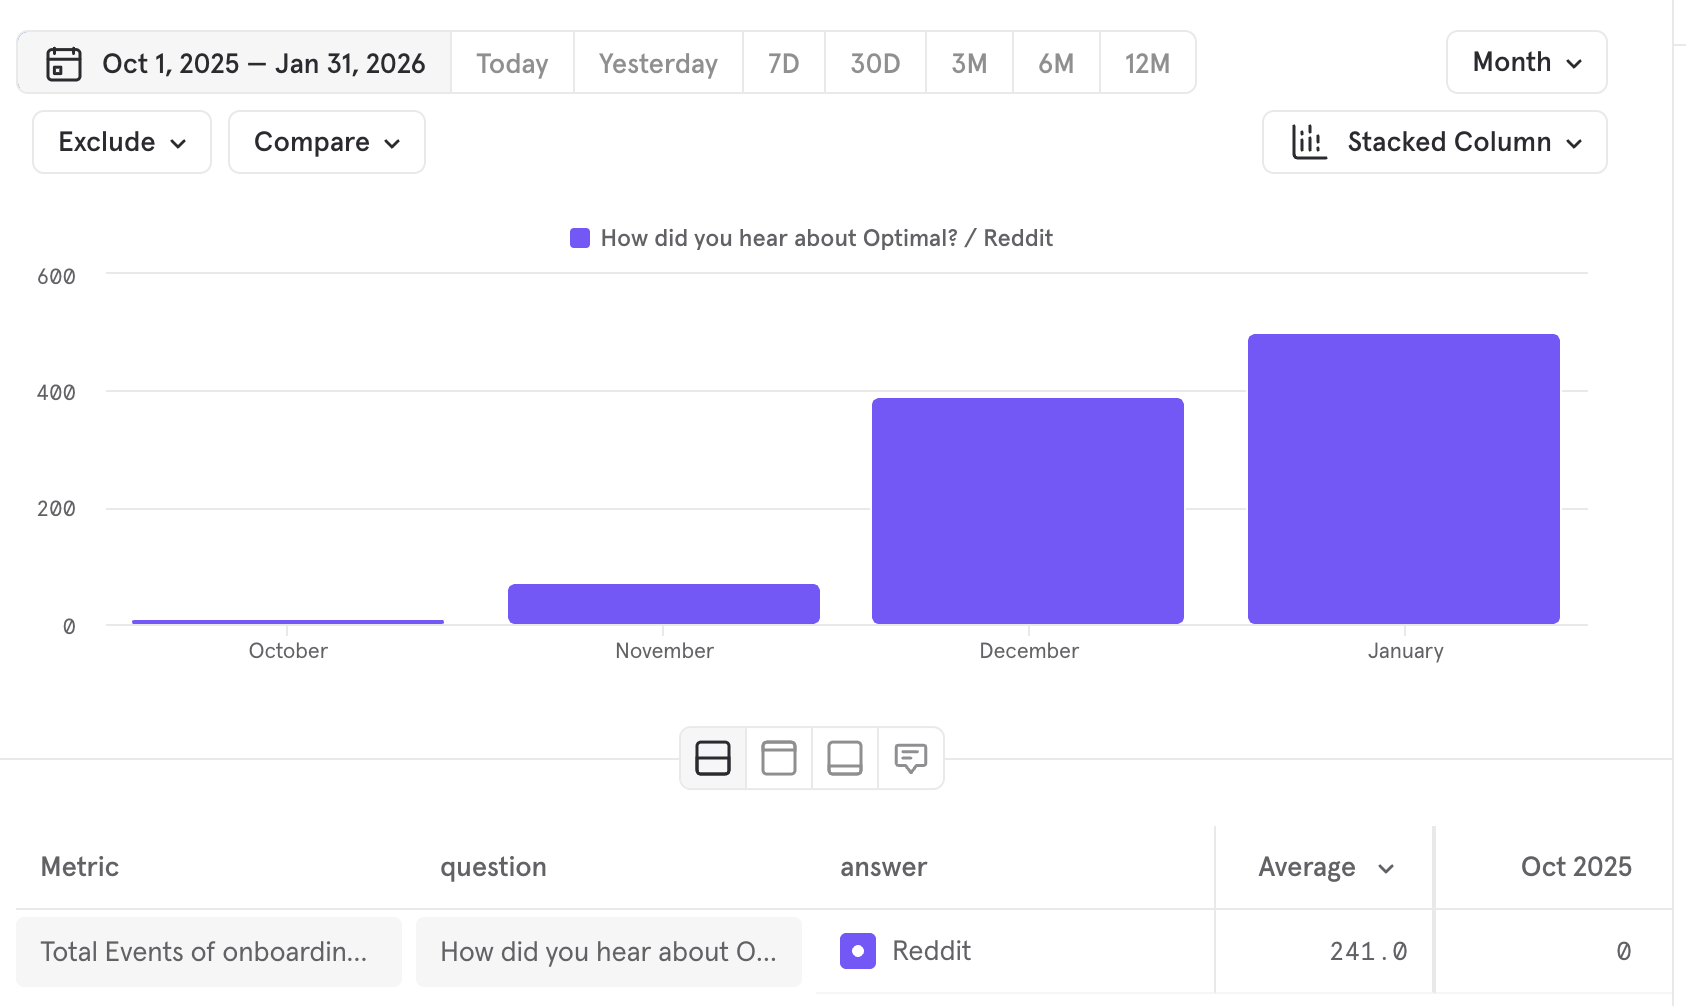This screenshot has width=1686, height=1006.
Task: Click the How did you hear question cell
Action: 609,952
